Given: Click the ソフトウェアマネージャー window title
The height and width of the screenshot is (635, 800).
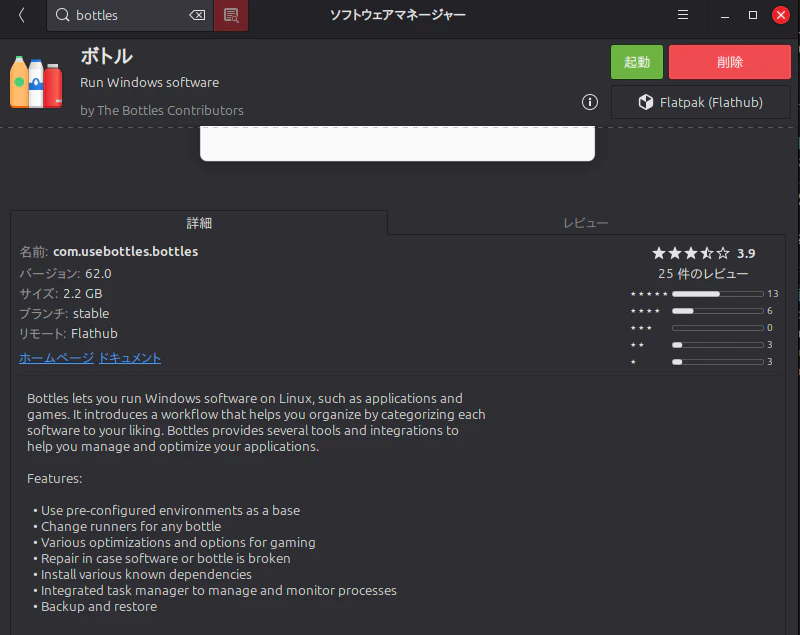Looking at the screenshot, I should (397, 15).
